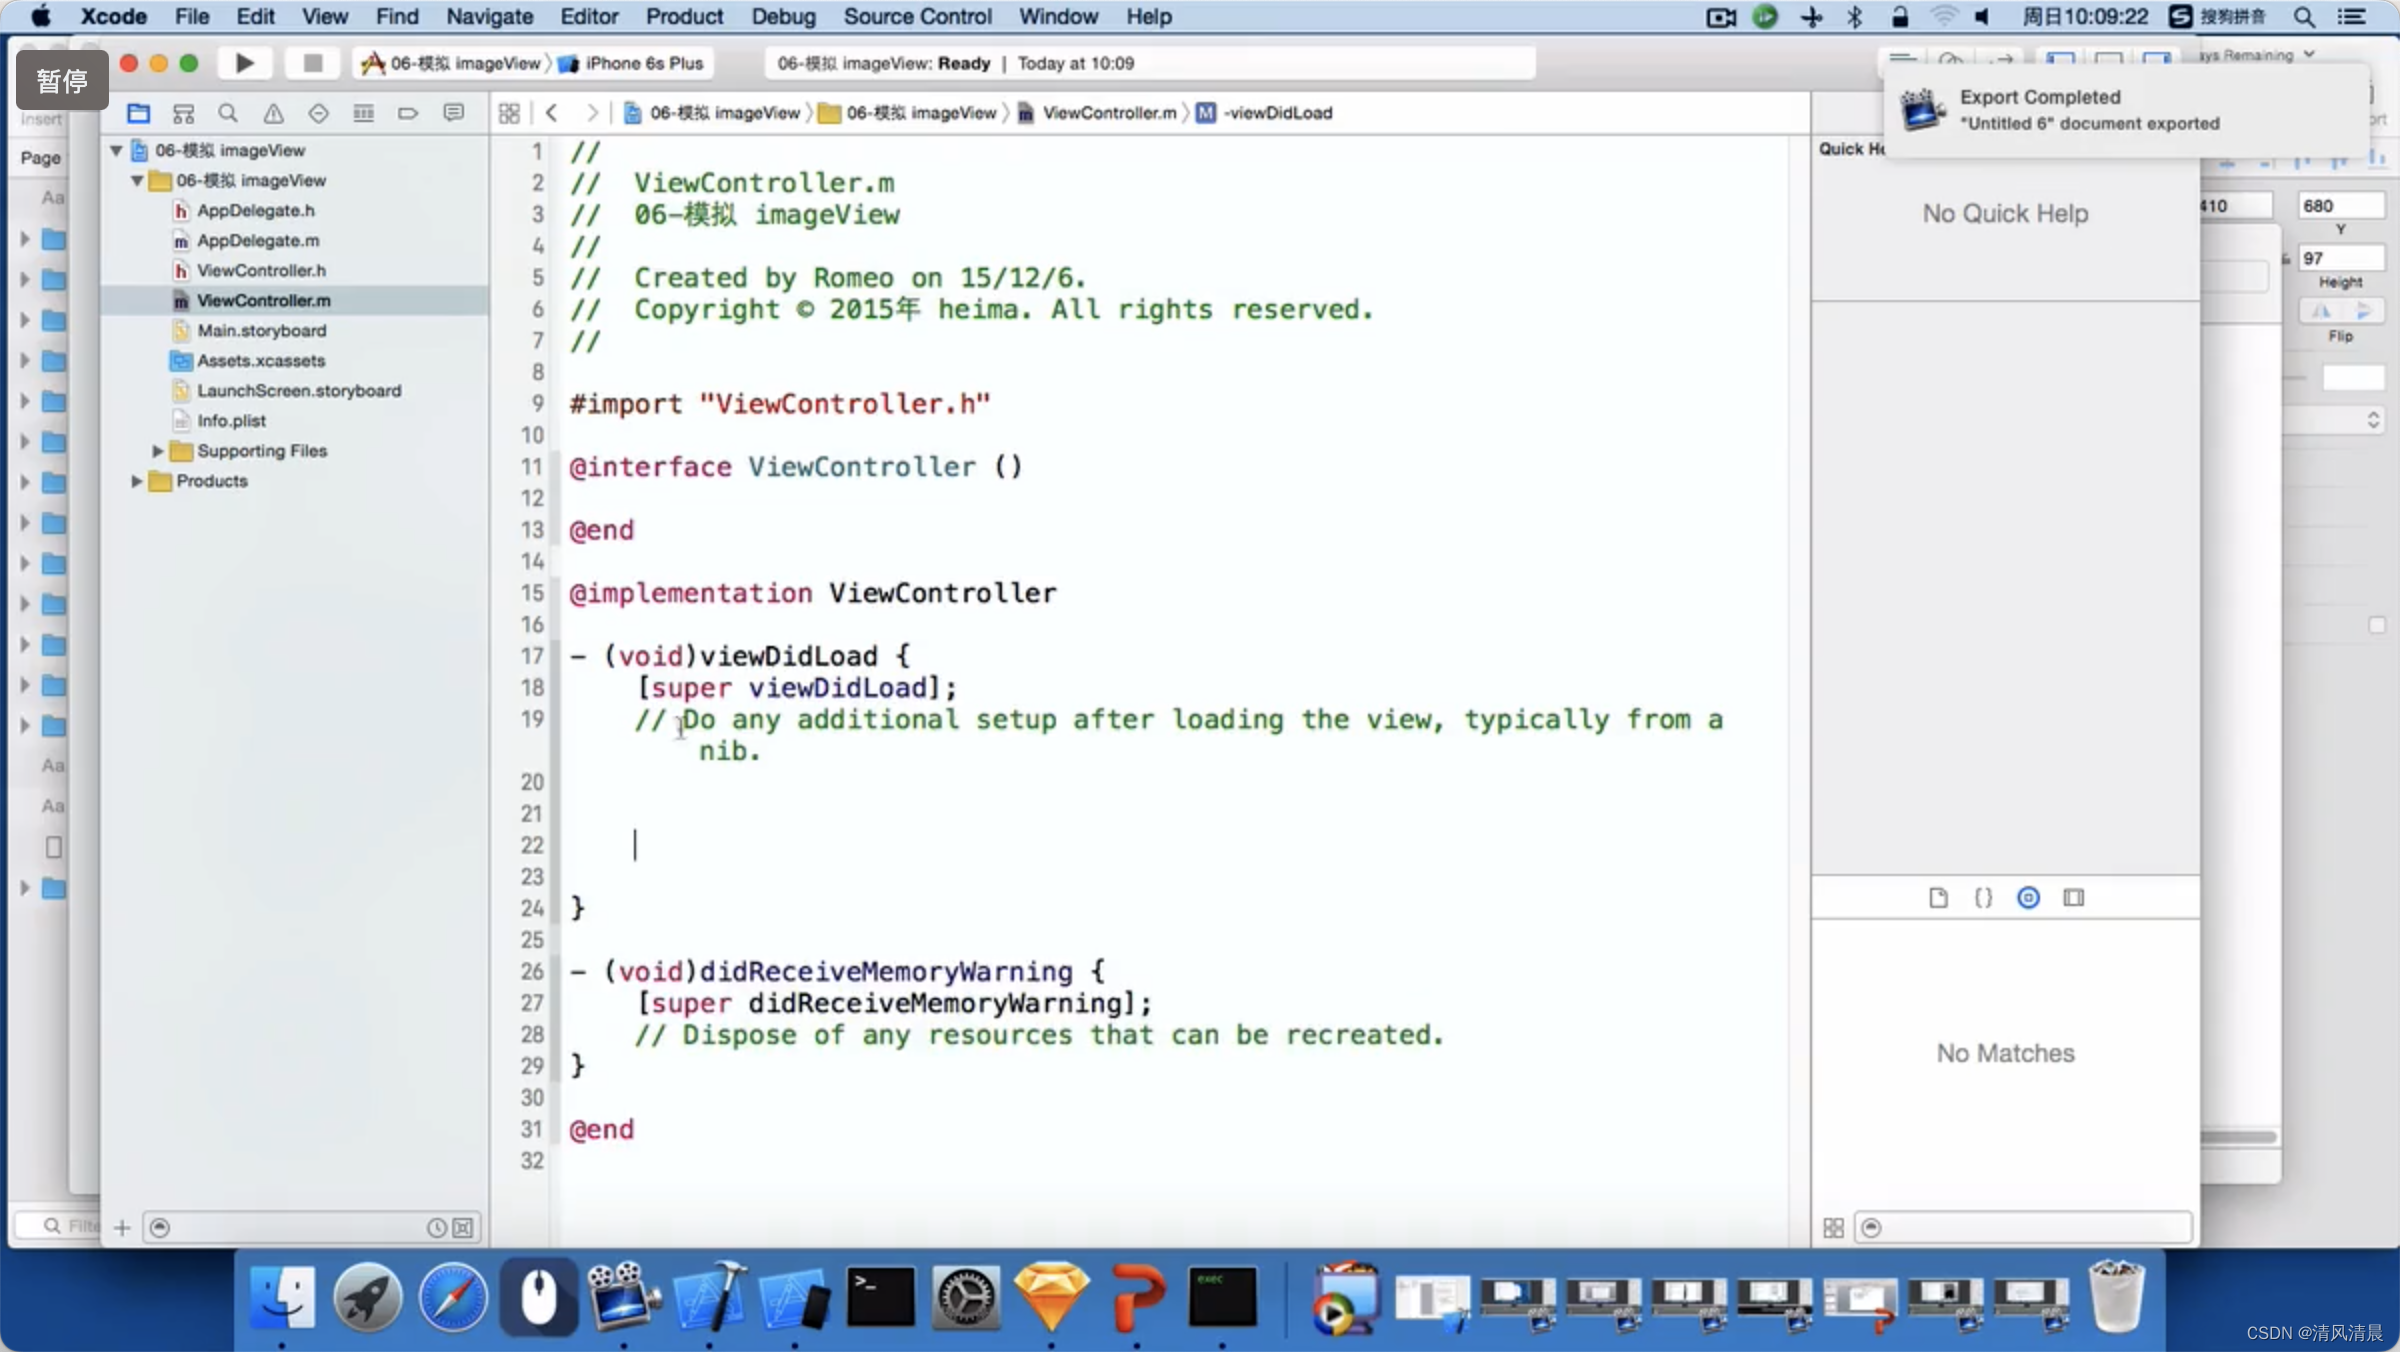Image resolution: width=2400 pixels, height=1352 pixels.
Task: Open Notification Center list icon
Action: coord(2352,17)
